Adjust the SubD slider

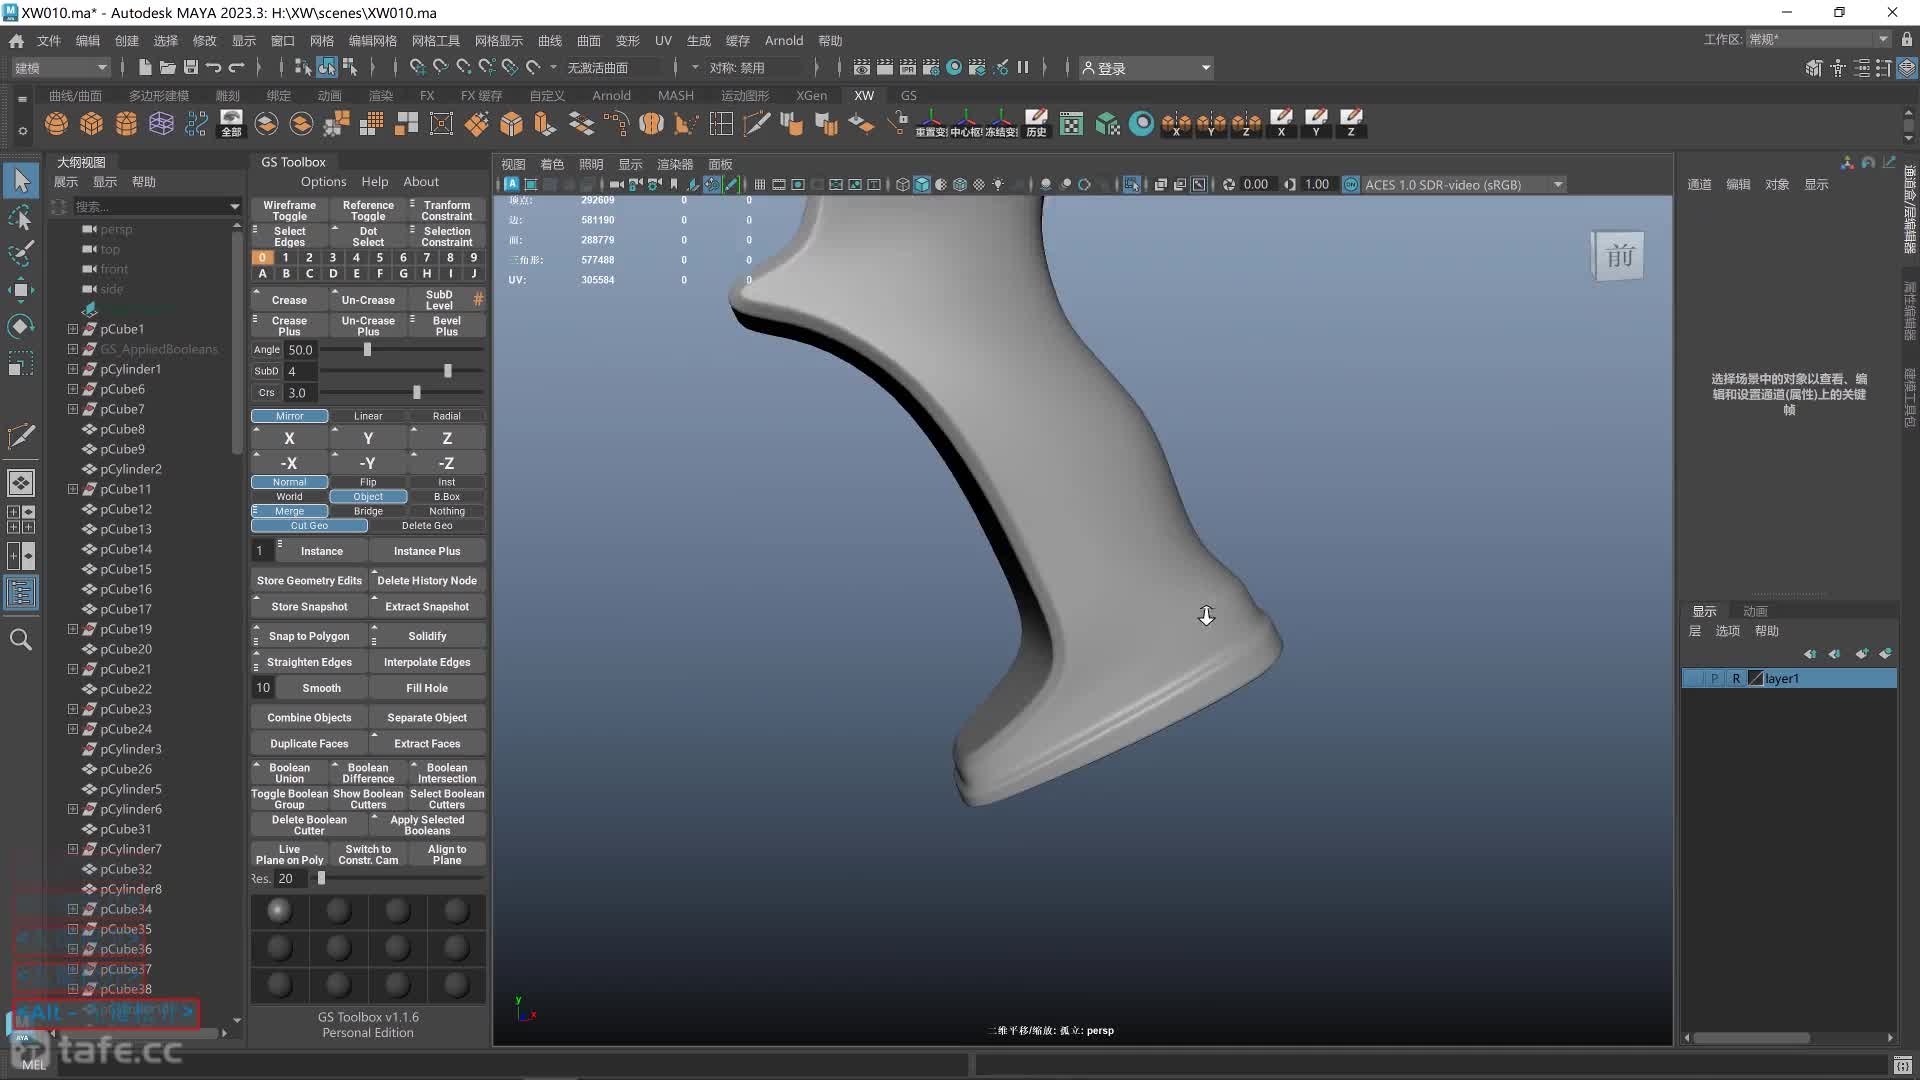pyautogui.click(x=447, y=371)
